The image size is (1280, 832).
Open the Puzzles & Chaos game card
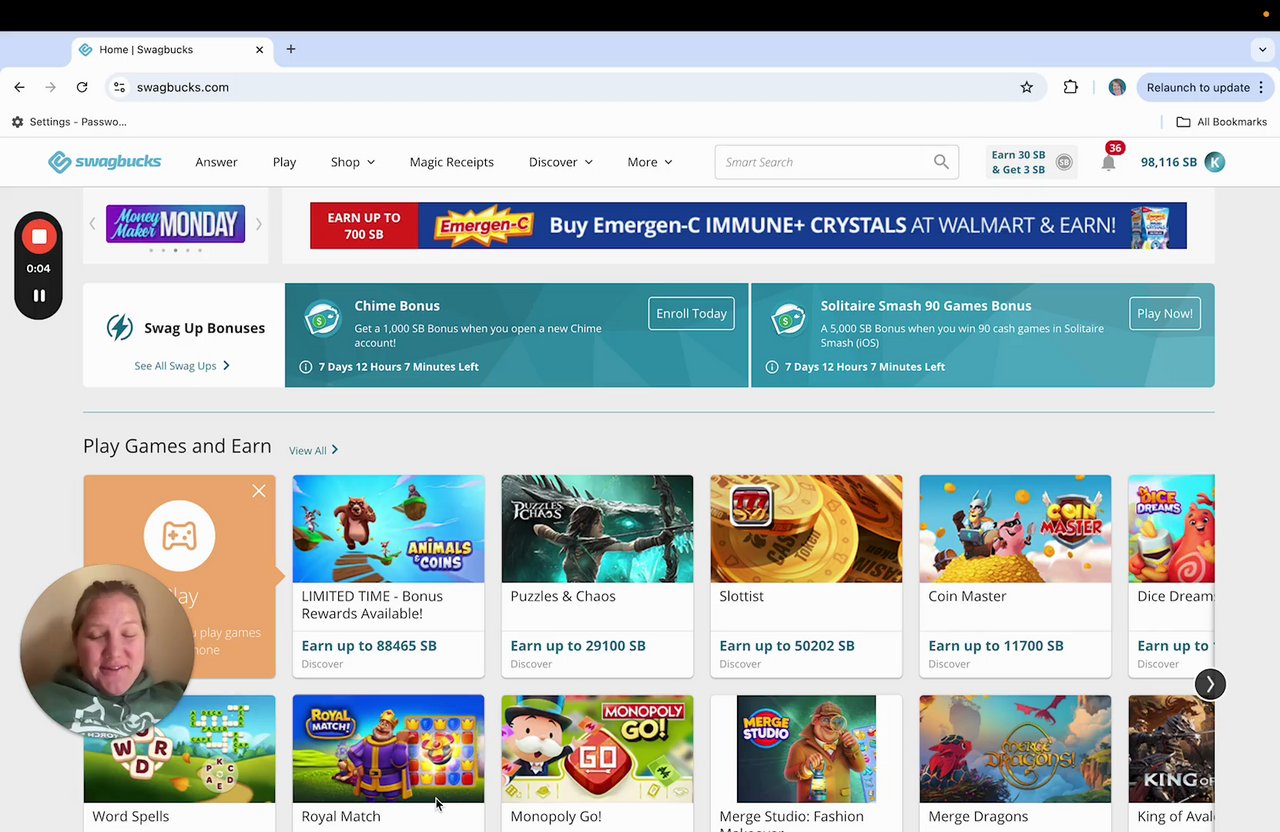tap(597, 576)
